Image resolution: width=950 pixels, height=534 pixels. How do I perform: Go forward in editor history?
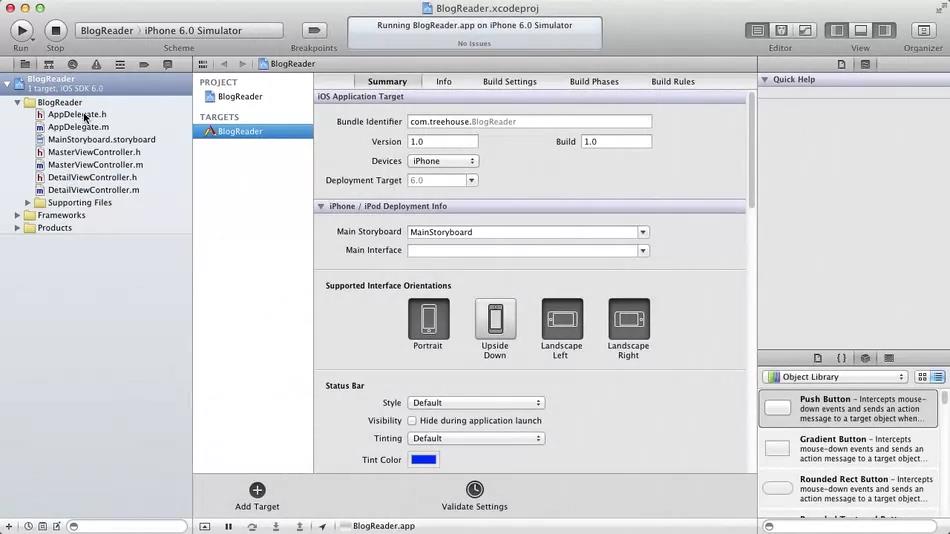pos(242,64)
